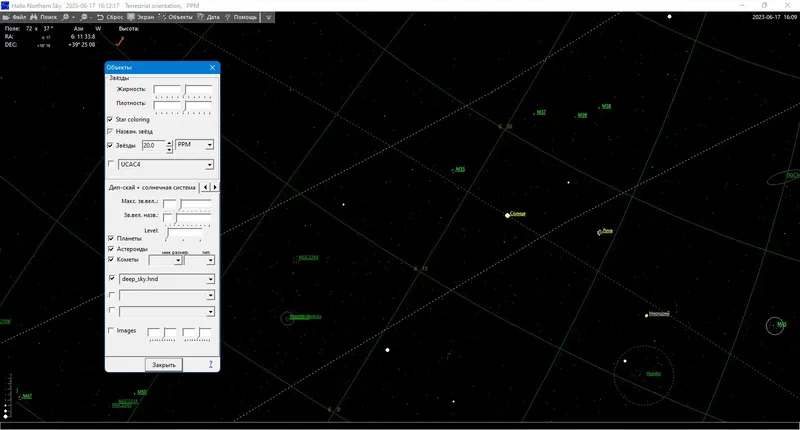Screen dimensions: 800x430
Task: Open the PPM star catalog dropdown
Action: click(x=194, y=145)
